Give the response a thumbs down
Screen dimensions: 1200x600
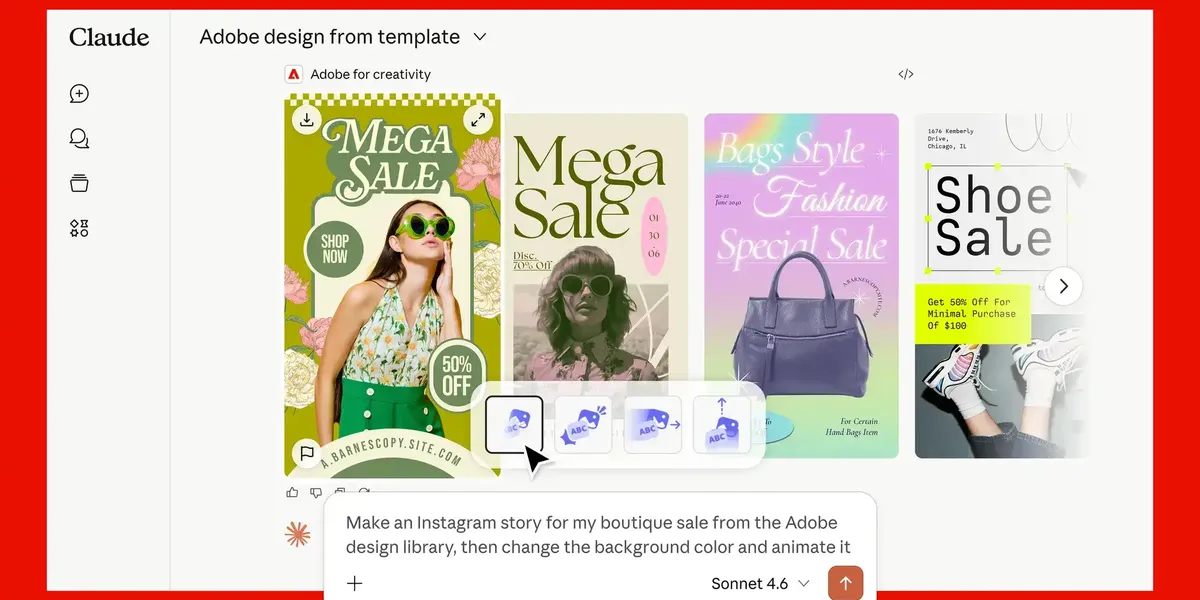coord(315,492)
